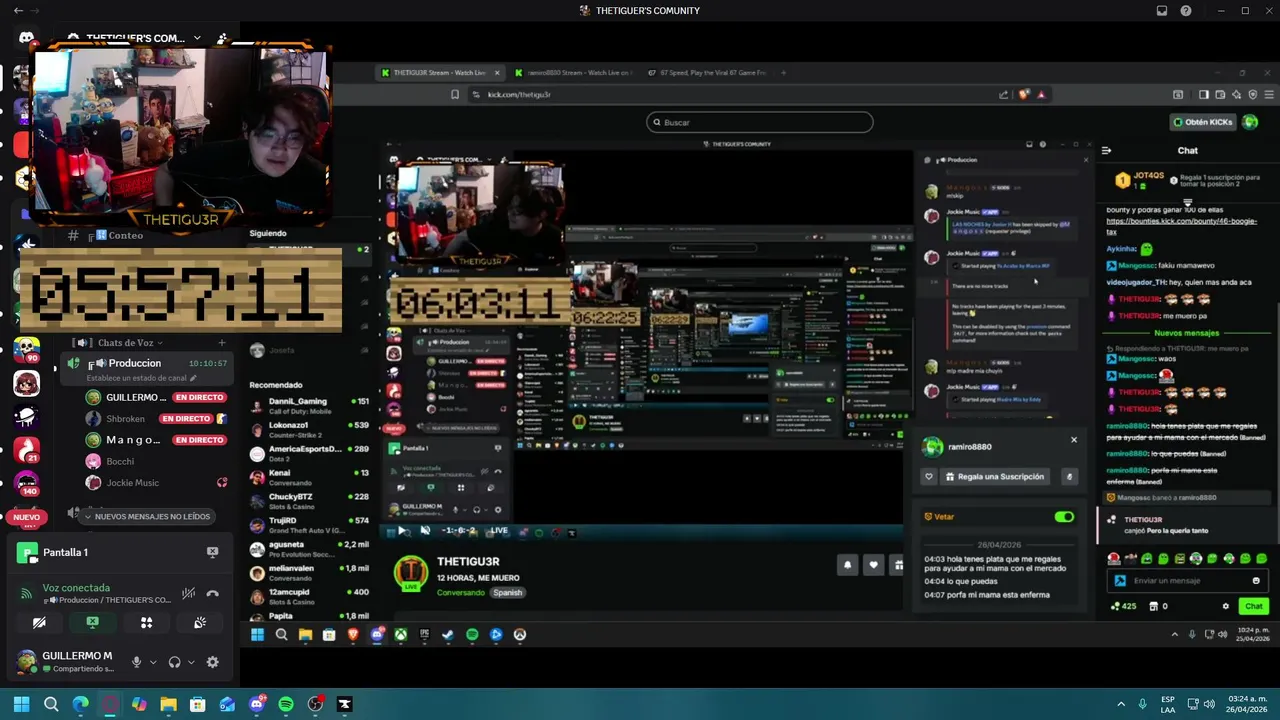Open recommended channel DanniL_Gaming
Viewport: 1280px width, 720px height.
310,405
